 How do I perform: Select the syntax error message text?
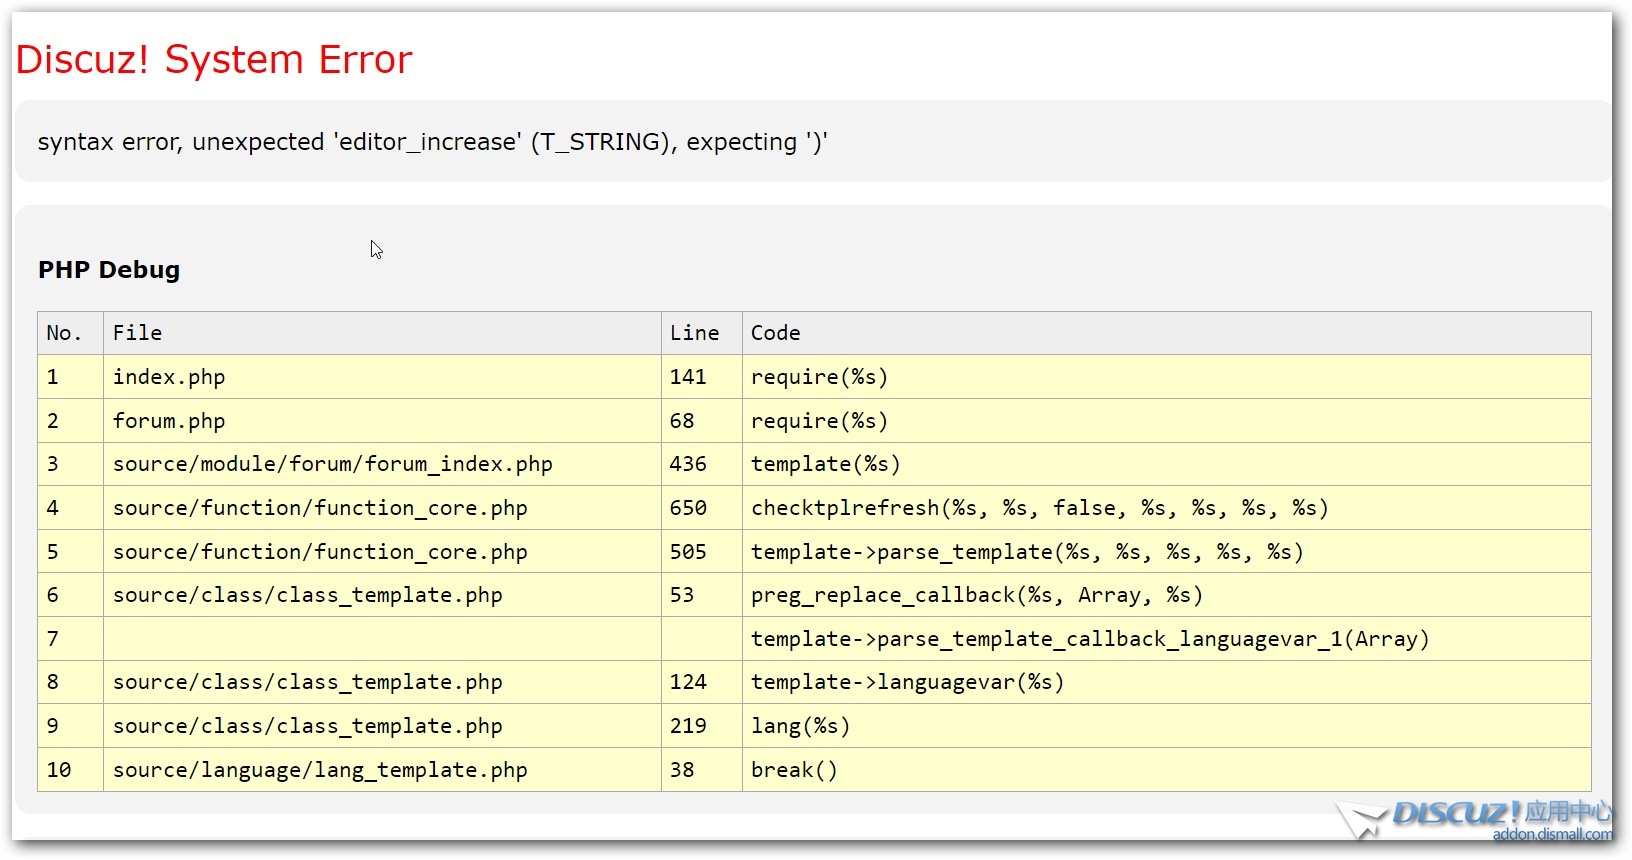(x=432, y=142)
